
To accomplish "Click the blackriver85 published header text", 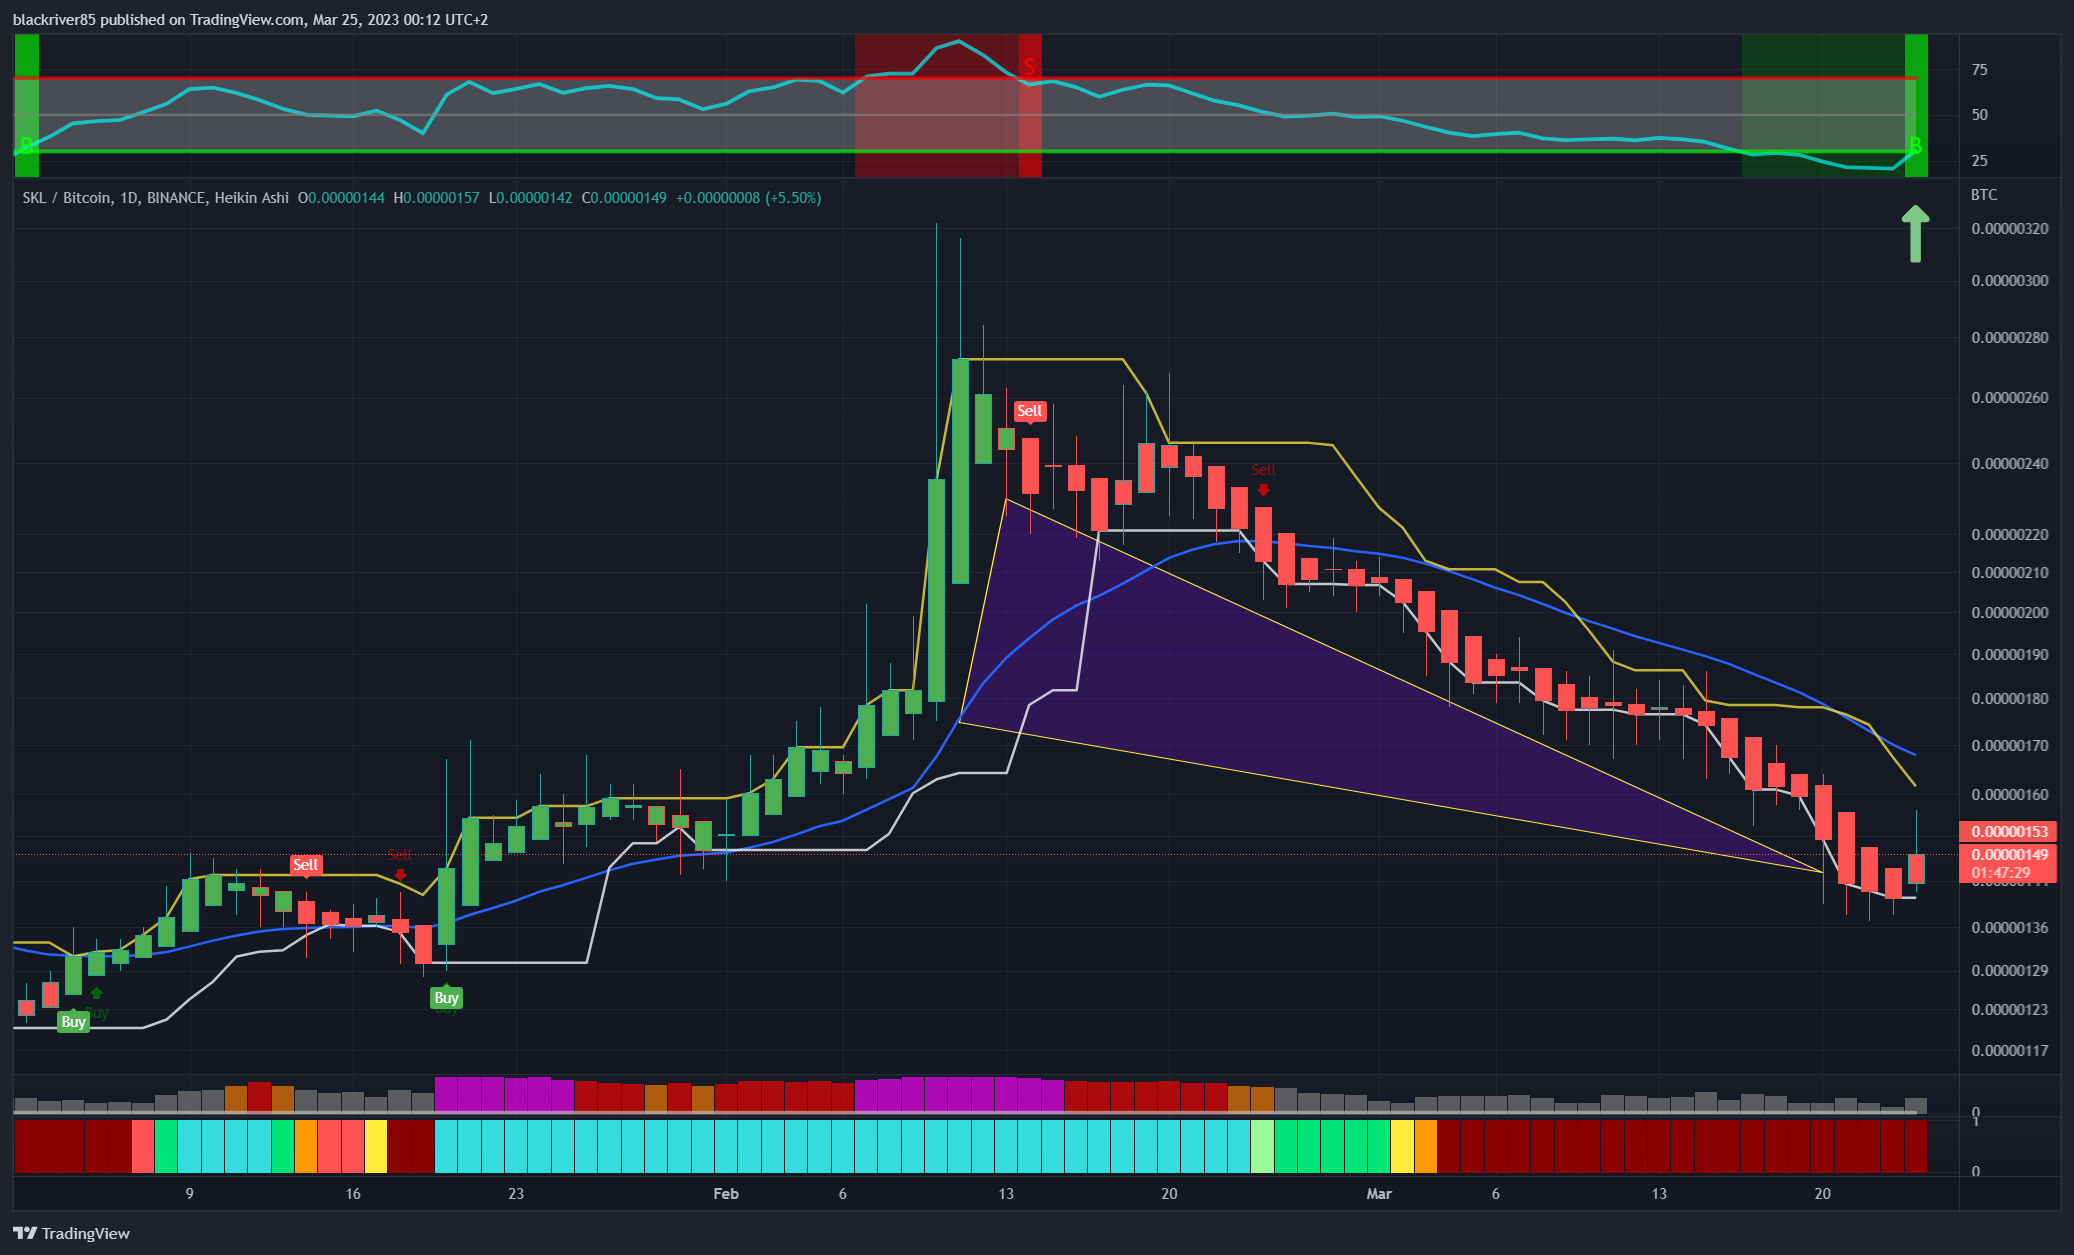I will [x=250, y=19].
